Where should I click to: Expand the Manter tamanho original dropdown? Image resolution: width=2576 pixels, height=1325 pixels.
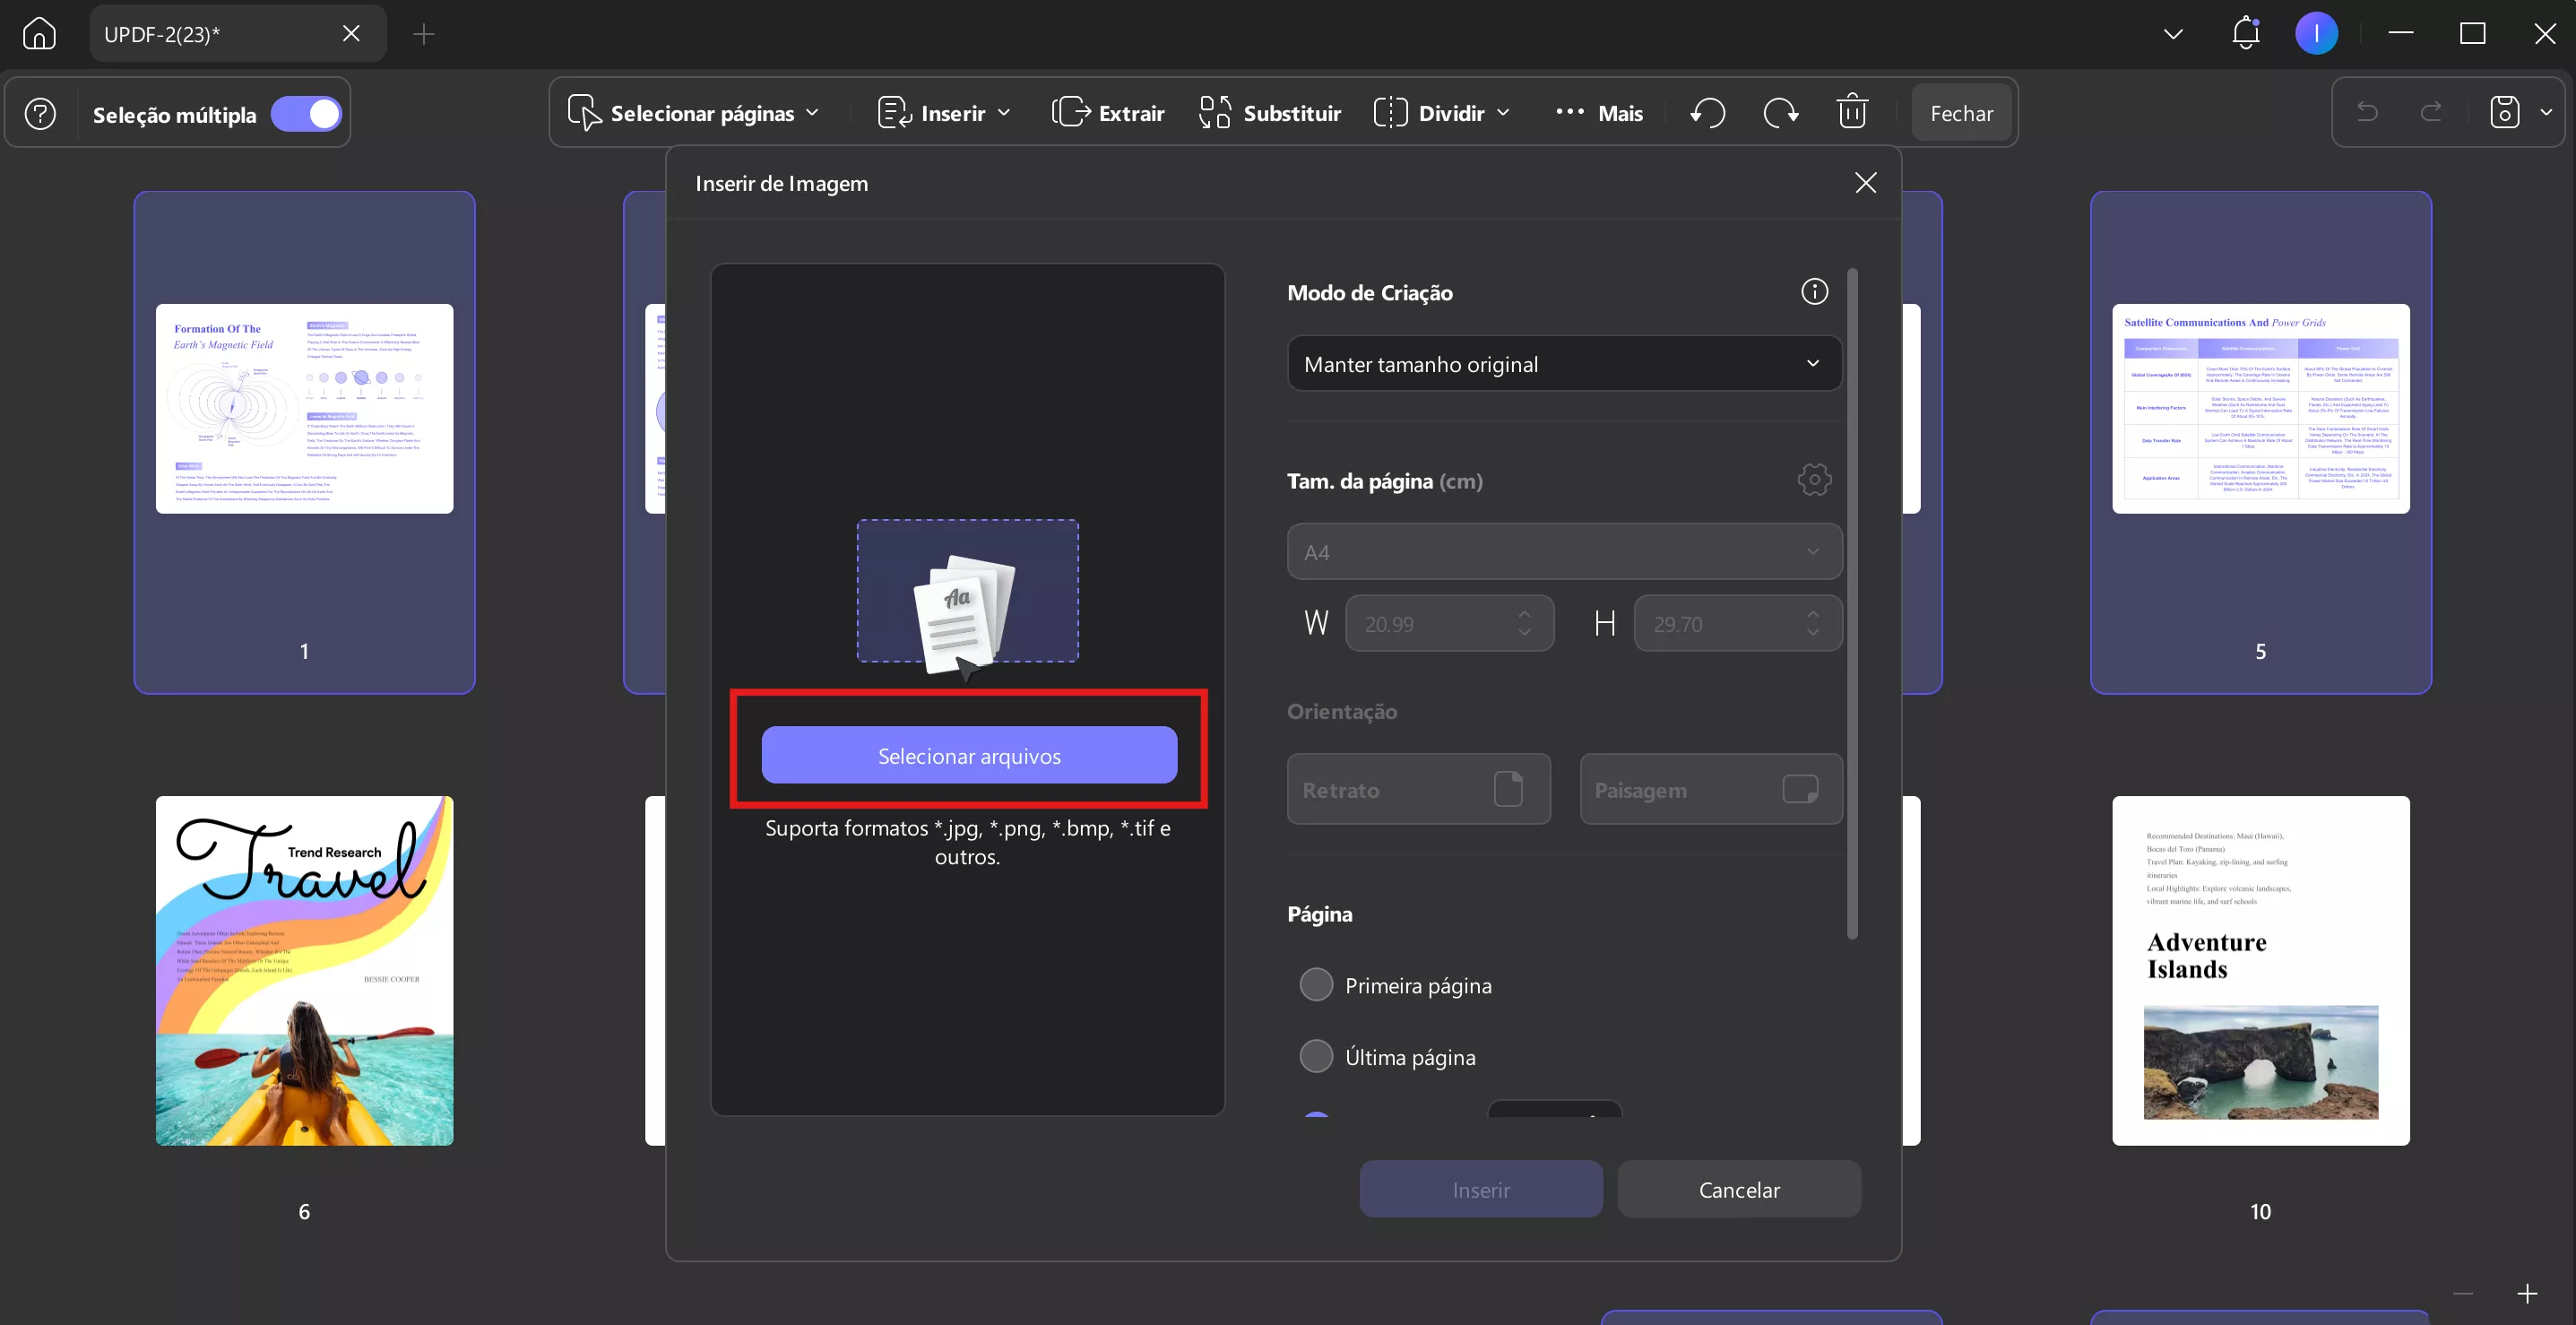pos(1563,364)
